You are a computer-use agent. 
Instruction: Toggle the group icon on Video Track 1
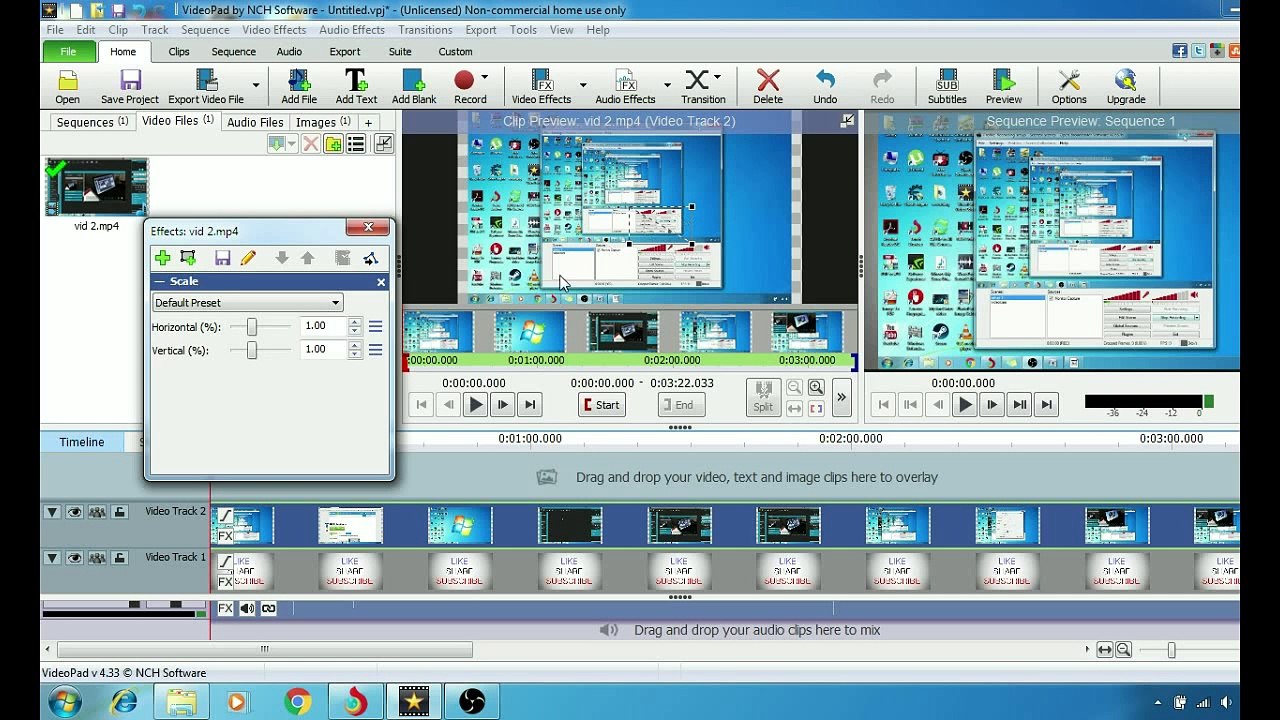tap(97, 558)
